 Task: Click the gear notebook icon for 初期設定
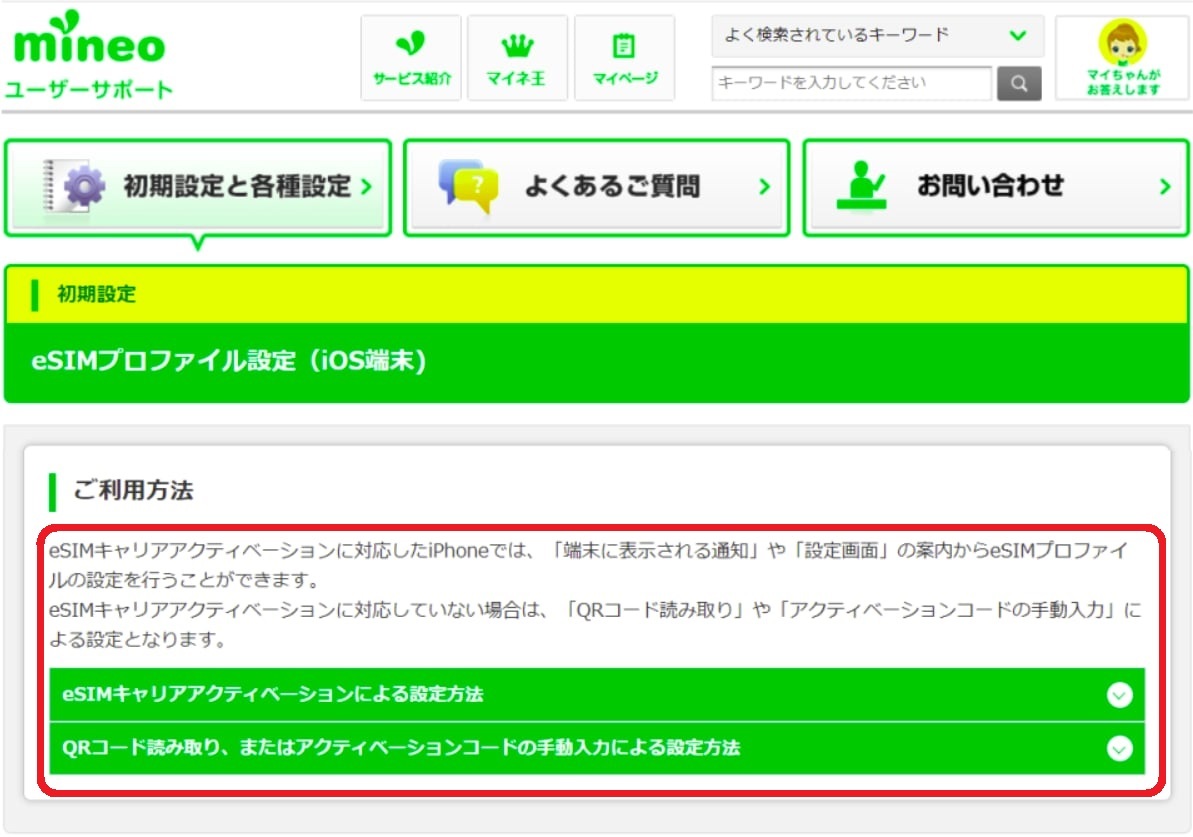pos(76,186)
